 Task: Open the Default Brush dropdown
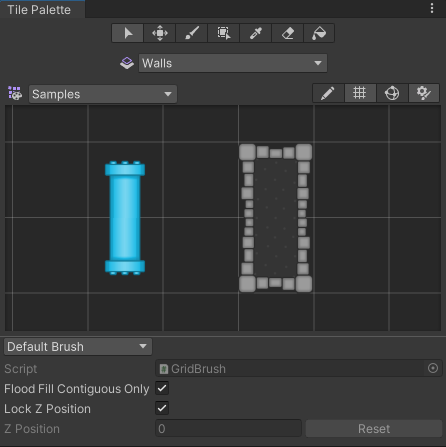coord(78,347)
